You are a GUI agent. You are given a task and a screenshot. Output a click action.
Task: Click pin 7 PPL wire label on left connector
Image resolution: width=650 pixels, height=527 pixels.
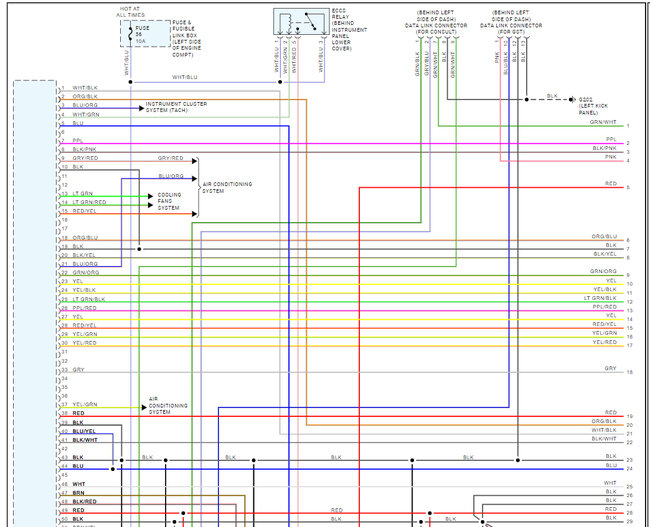point(78,141)
